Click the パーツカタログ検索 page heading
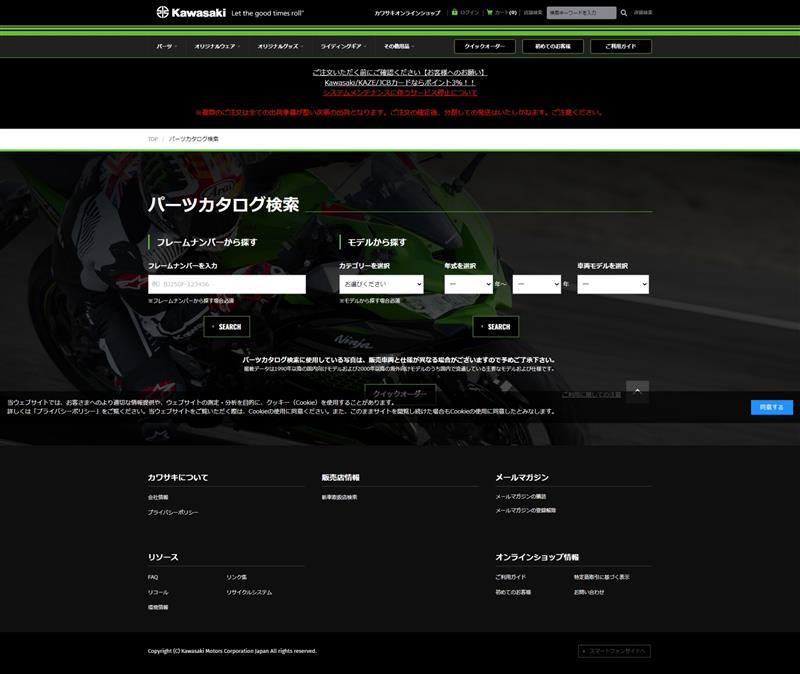Screen dimensions: 800x674 coord(223,205)
